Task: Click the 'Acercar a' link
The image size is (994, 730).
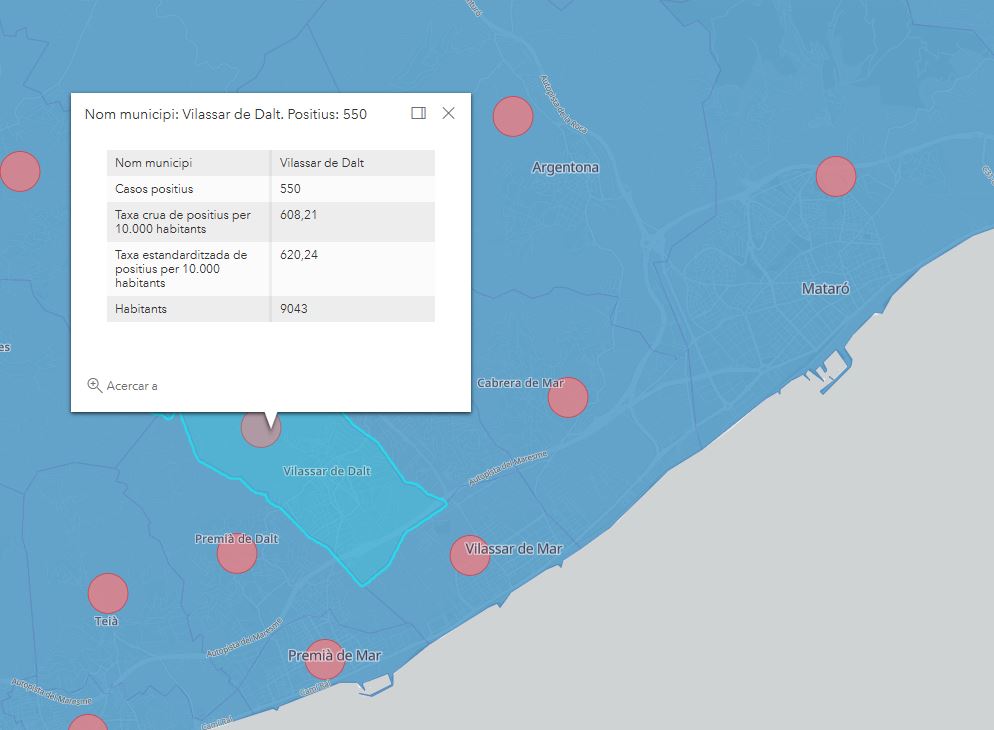Action: 132,386
